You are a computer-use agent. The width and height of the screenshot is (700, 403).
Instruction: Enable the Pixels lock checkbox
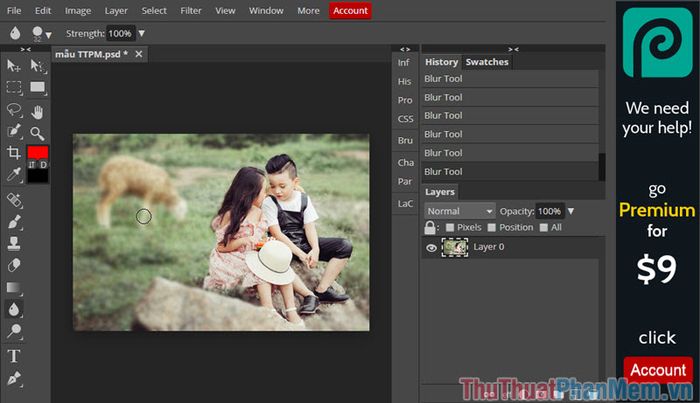450,228
